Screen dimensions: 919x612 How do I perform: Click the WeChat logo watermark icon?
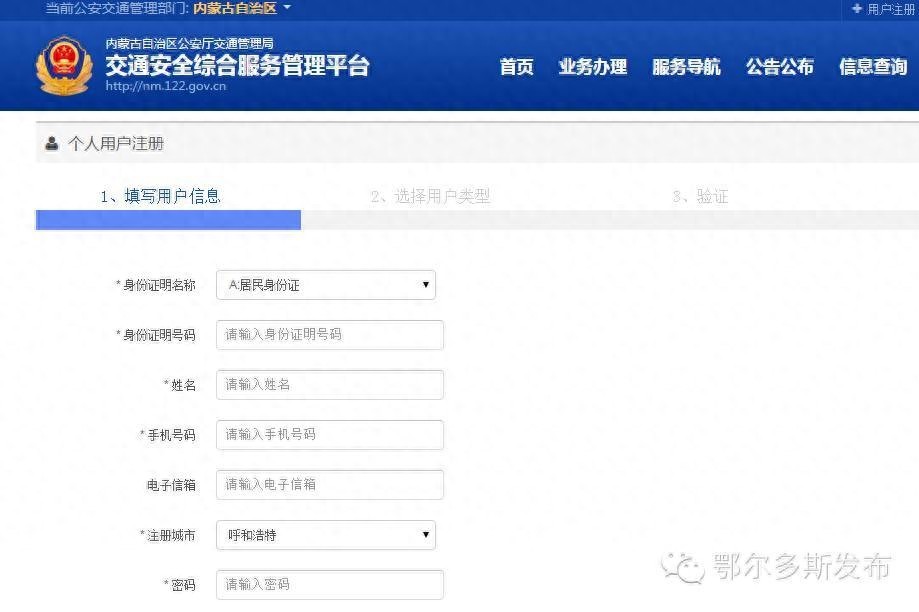click(683, 567)
